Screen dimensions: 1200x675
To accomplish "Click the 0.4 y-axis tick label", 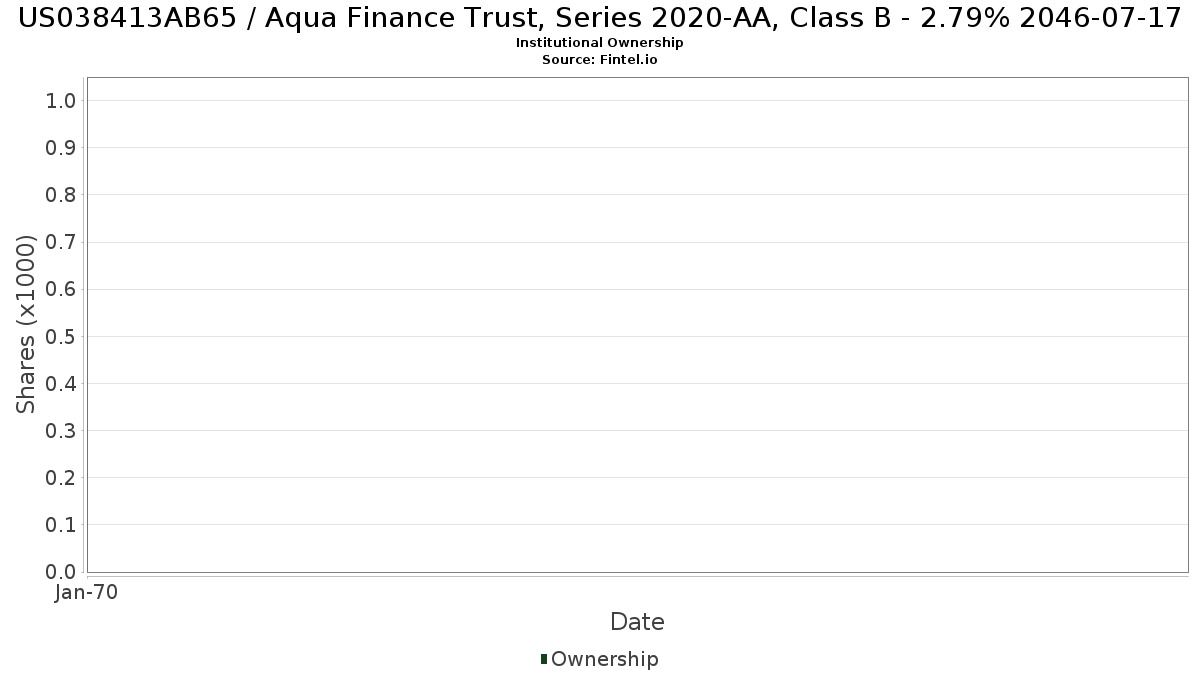I will click(61, 384).
